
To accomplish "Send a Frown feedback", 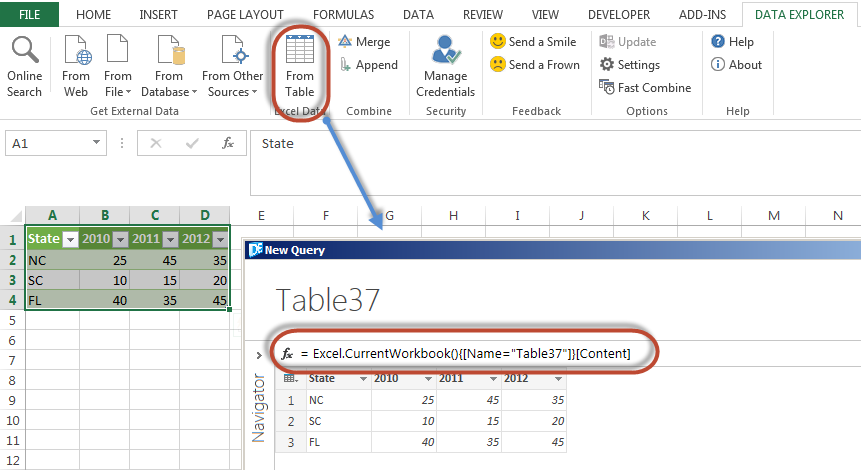I will [x=535, y=65].
